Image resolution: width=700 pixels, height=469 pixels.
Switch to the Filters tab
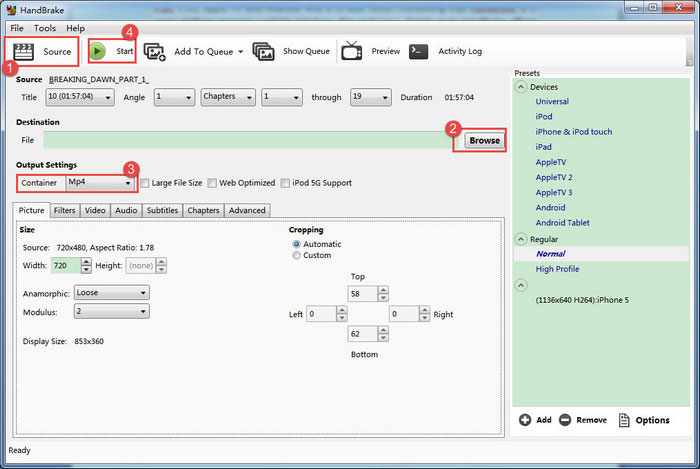click(x=65, y=210)
